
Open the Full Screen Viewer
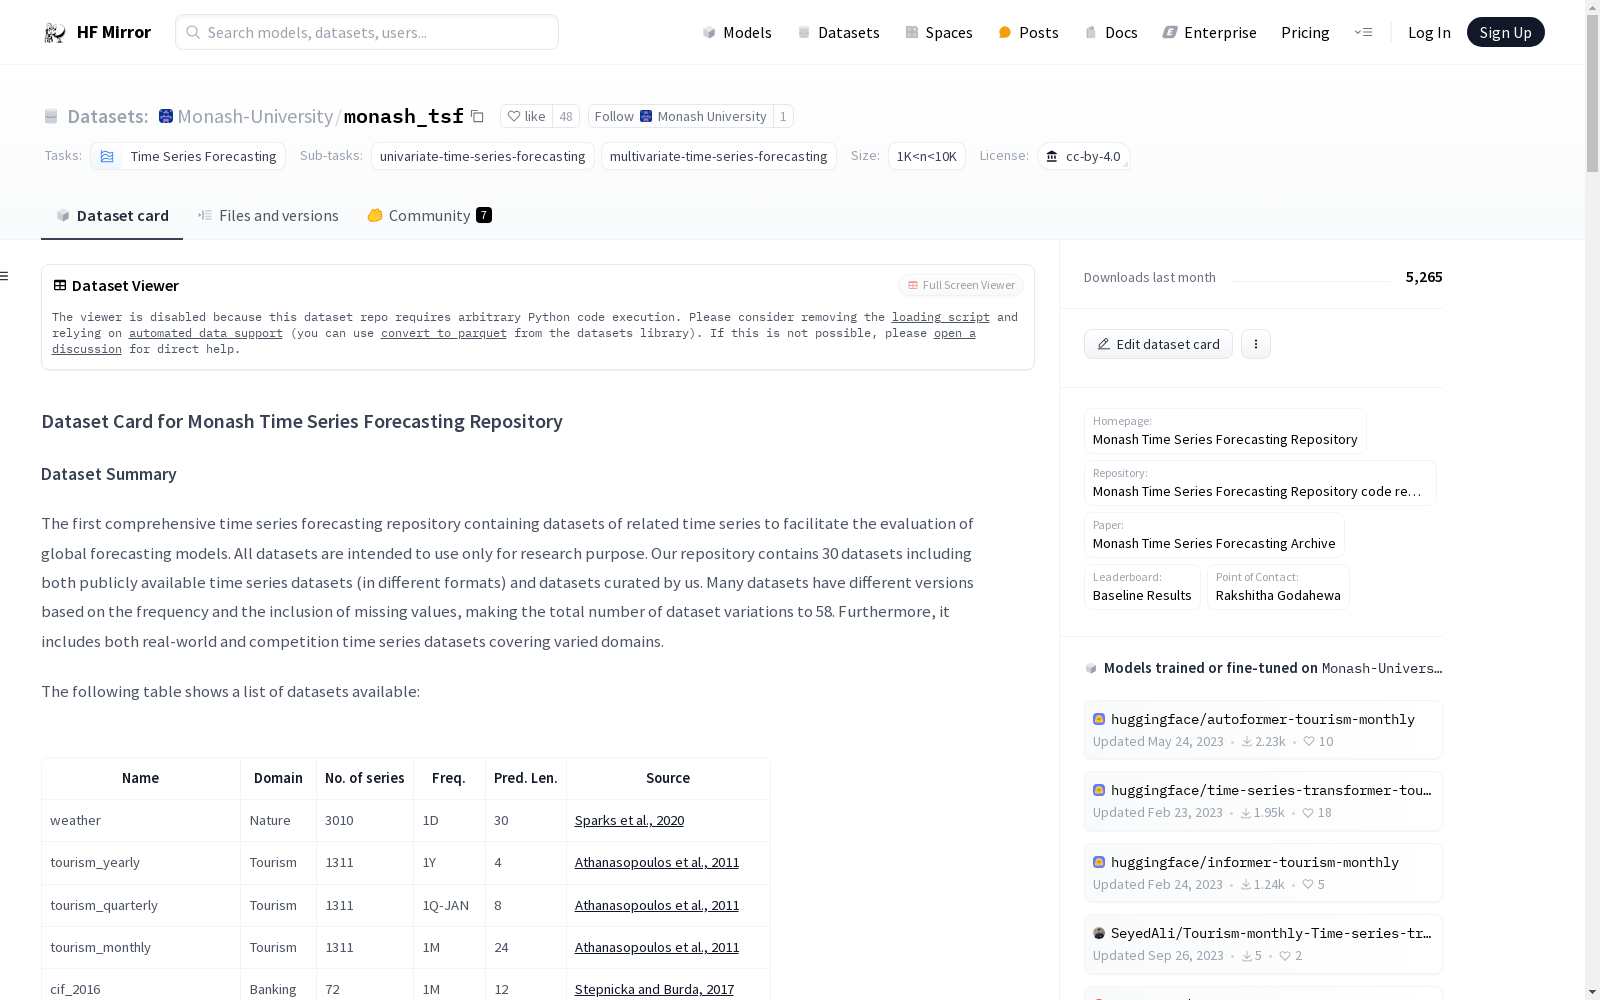961,285
